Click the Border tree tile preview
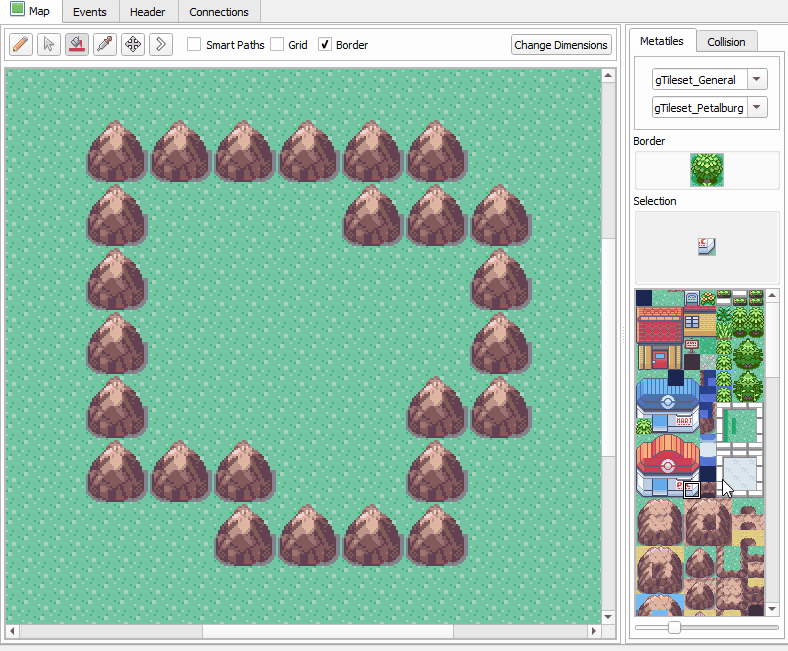 [x=706, y=170]
